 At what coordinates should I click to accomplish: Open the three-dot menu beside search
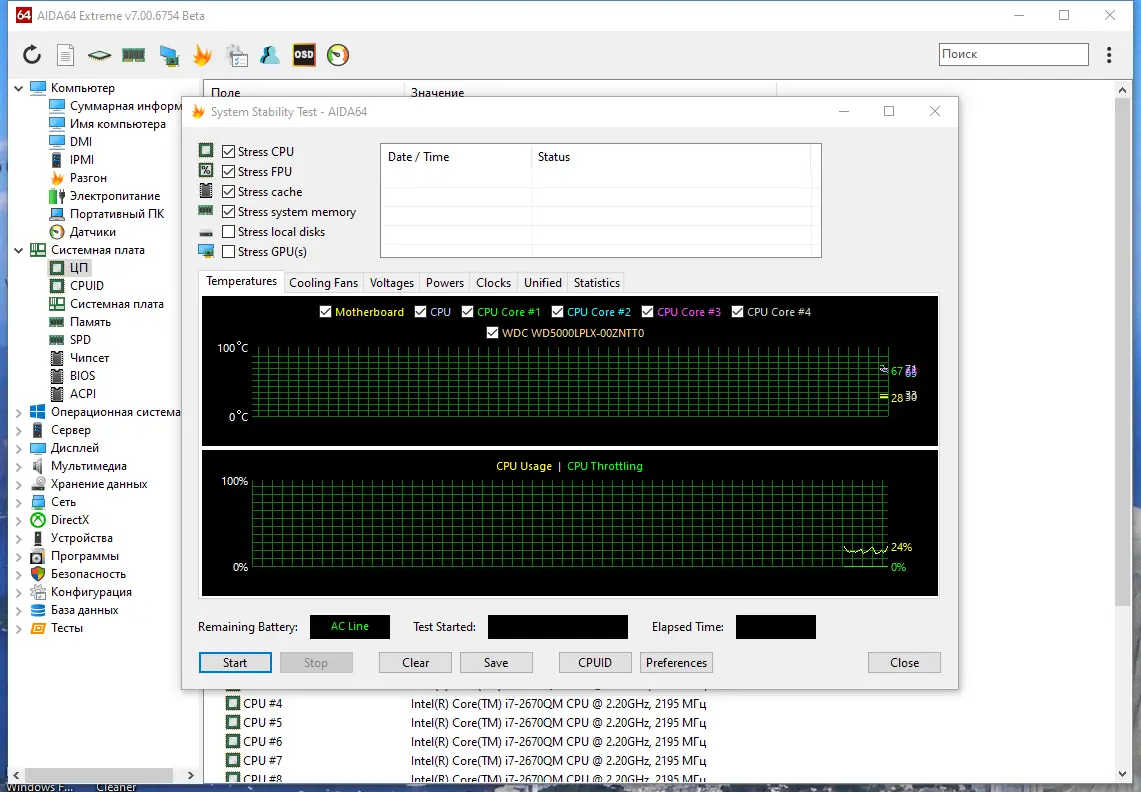pos(1109,55)
